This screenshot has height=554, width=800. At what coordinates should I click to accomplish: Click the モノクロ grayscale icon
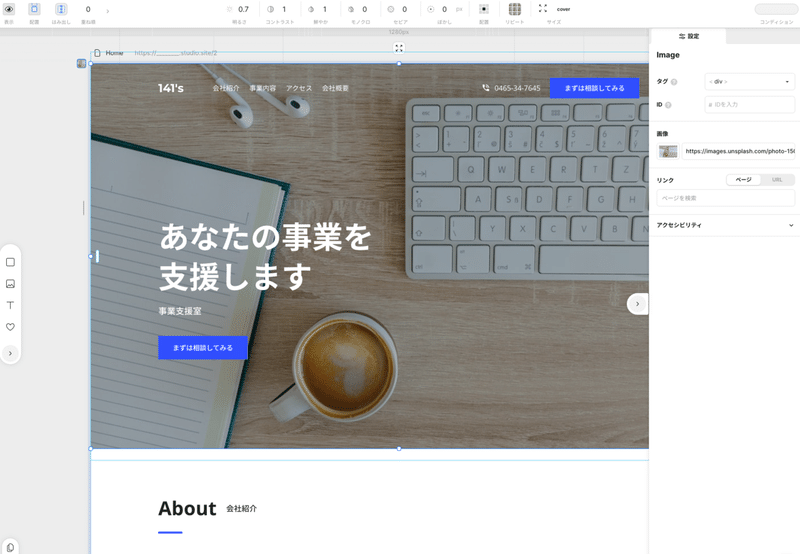(351, 9)
